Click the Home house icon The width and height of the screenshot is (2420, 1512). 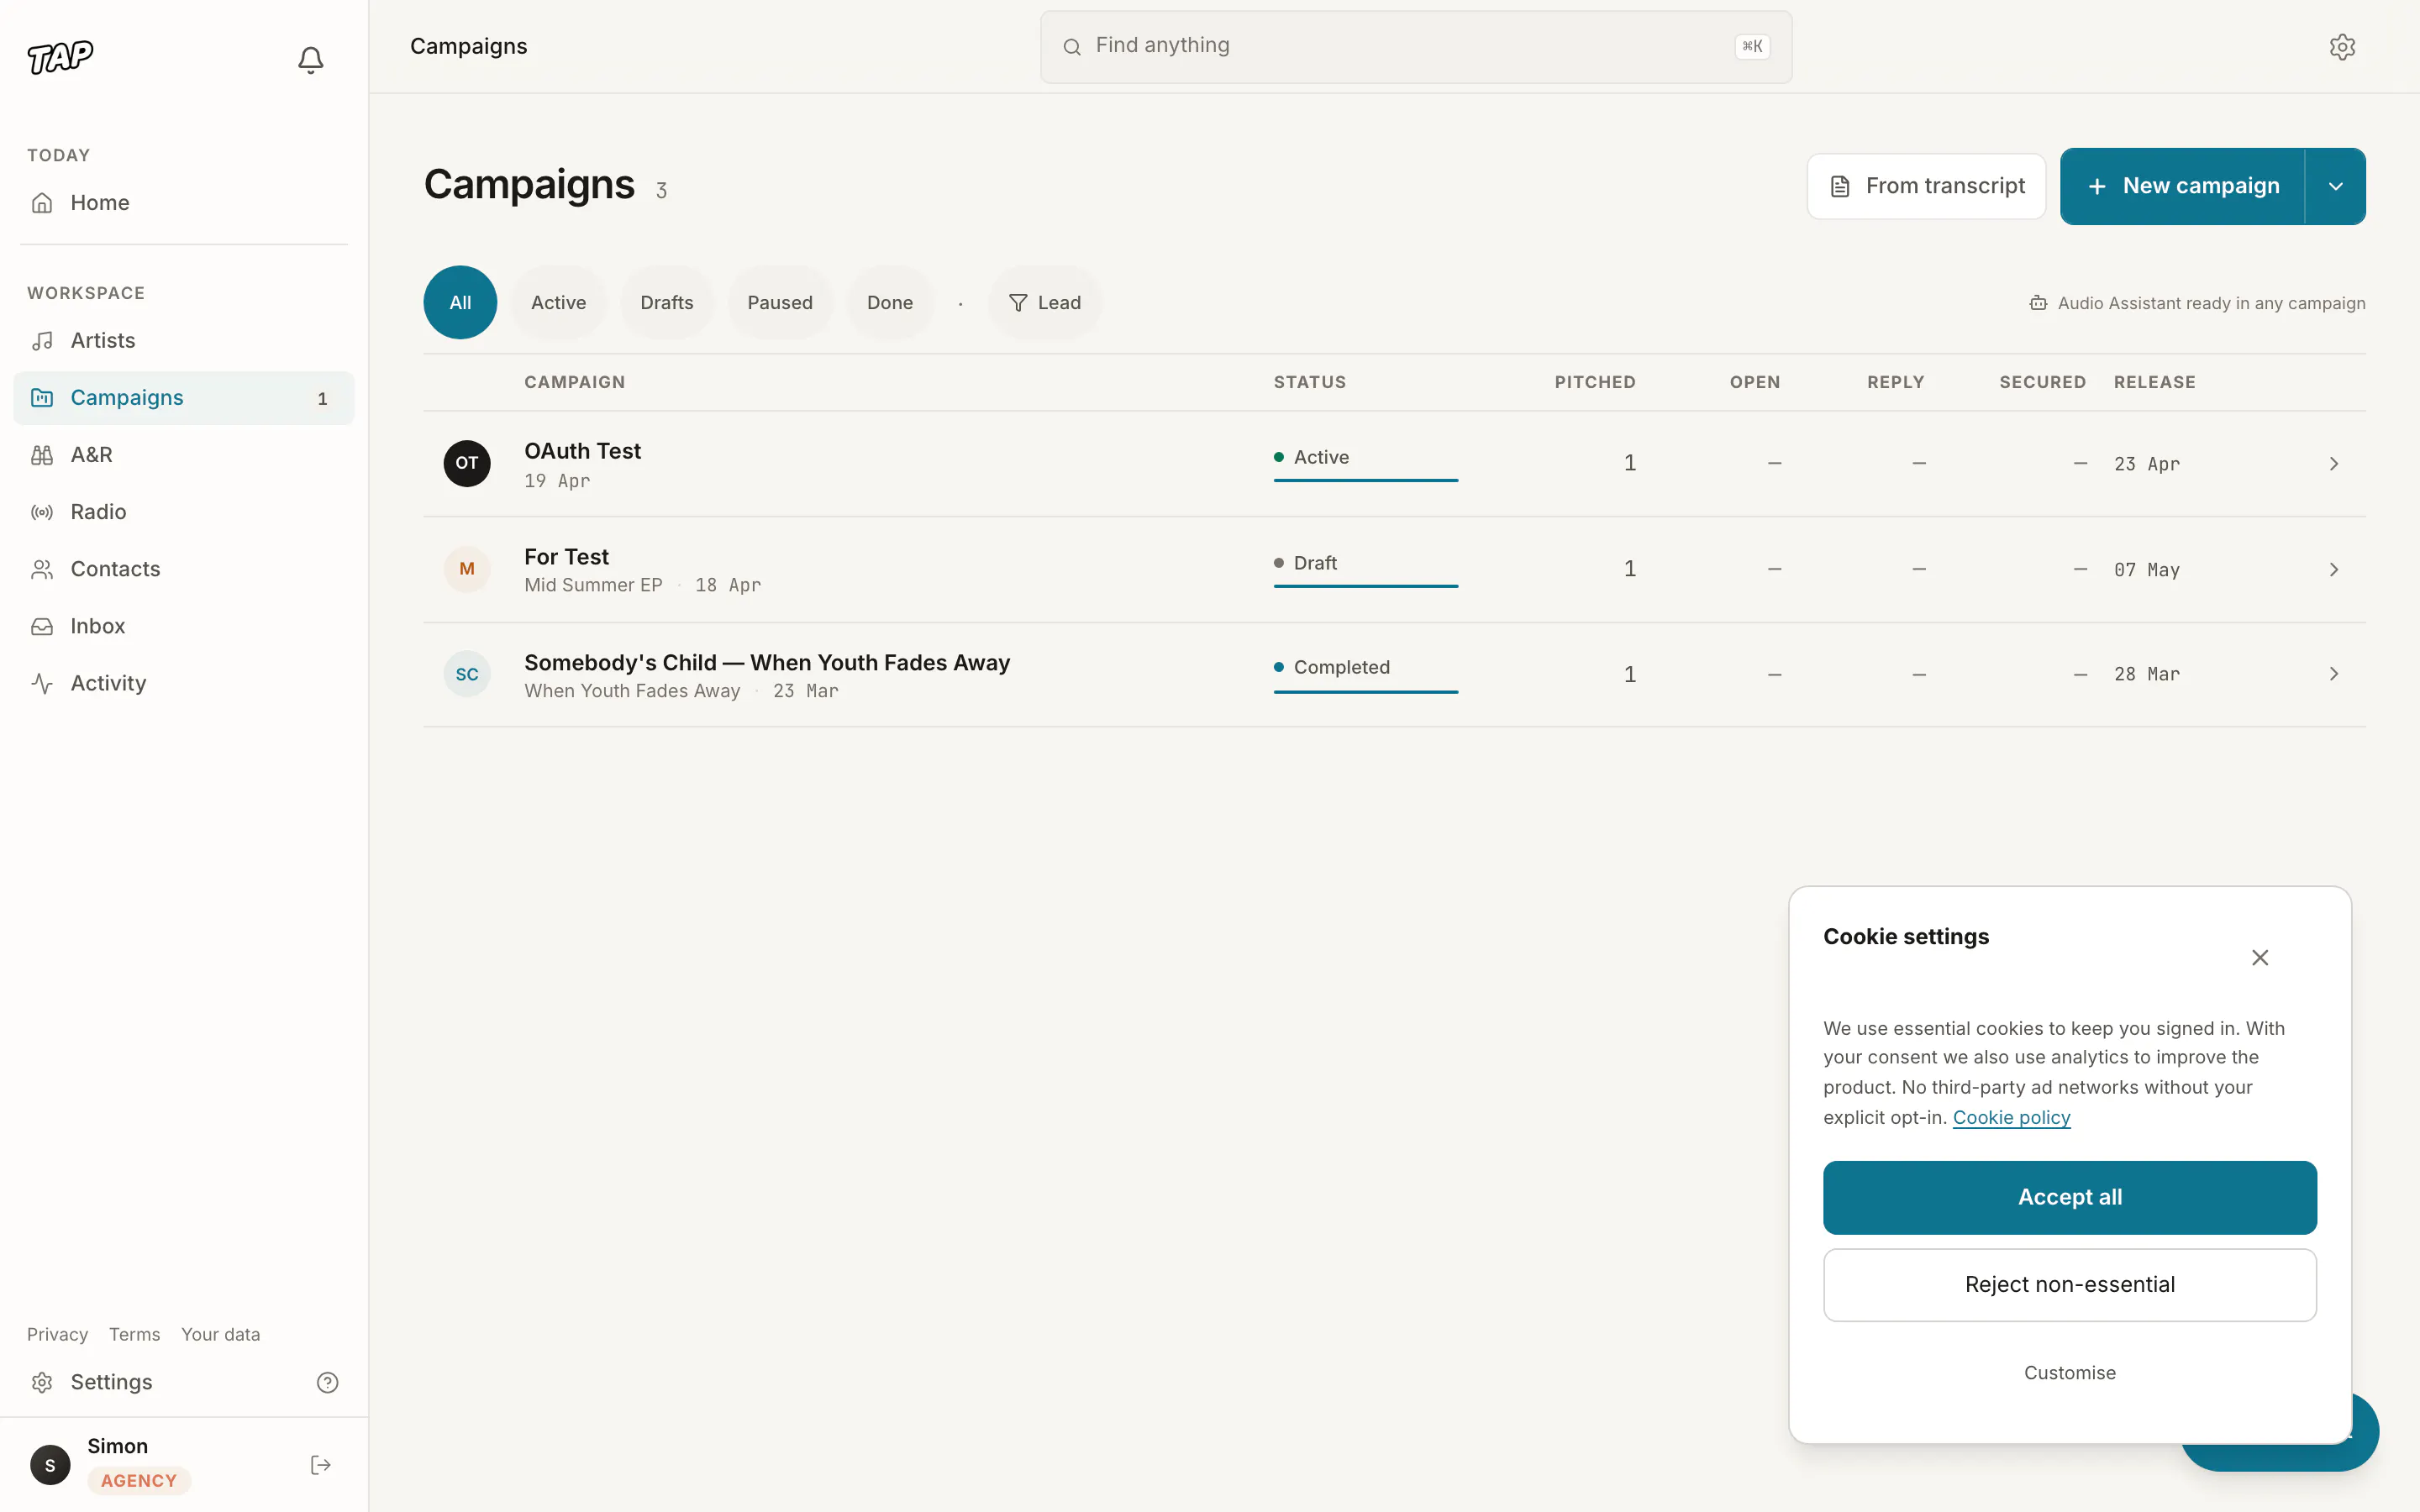click(42, 203)
